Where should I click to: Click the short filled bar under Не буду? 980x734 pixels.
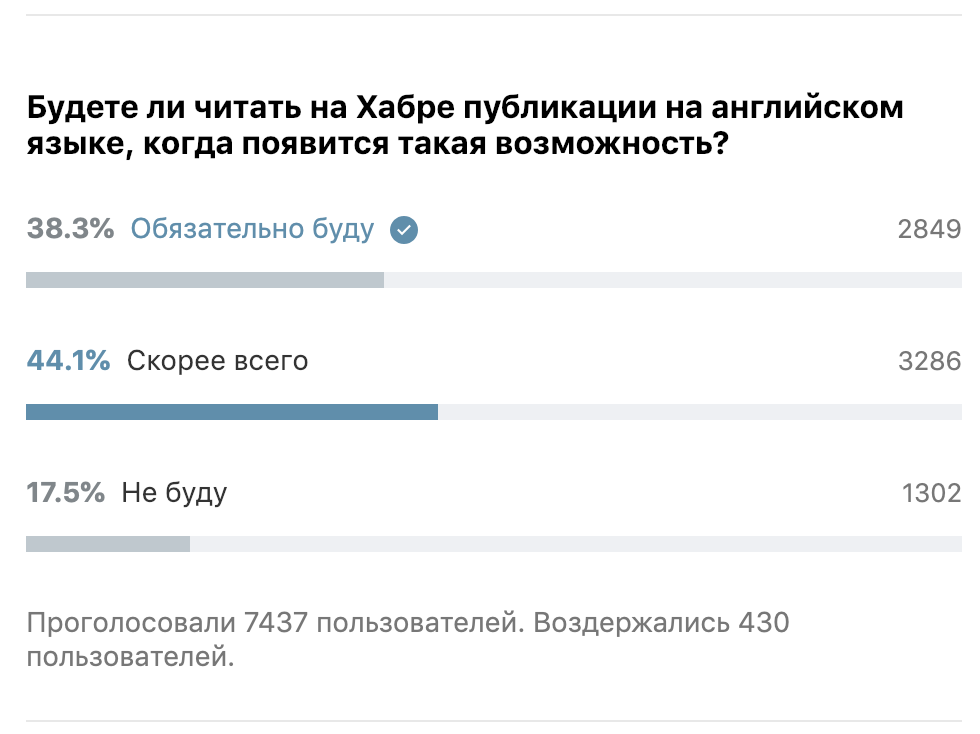[108, 544]
